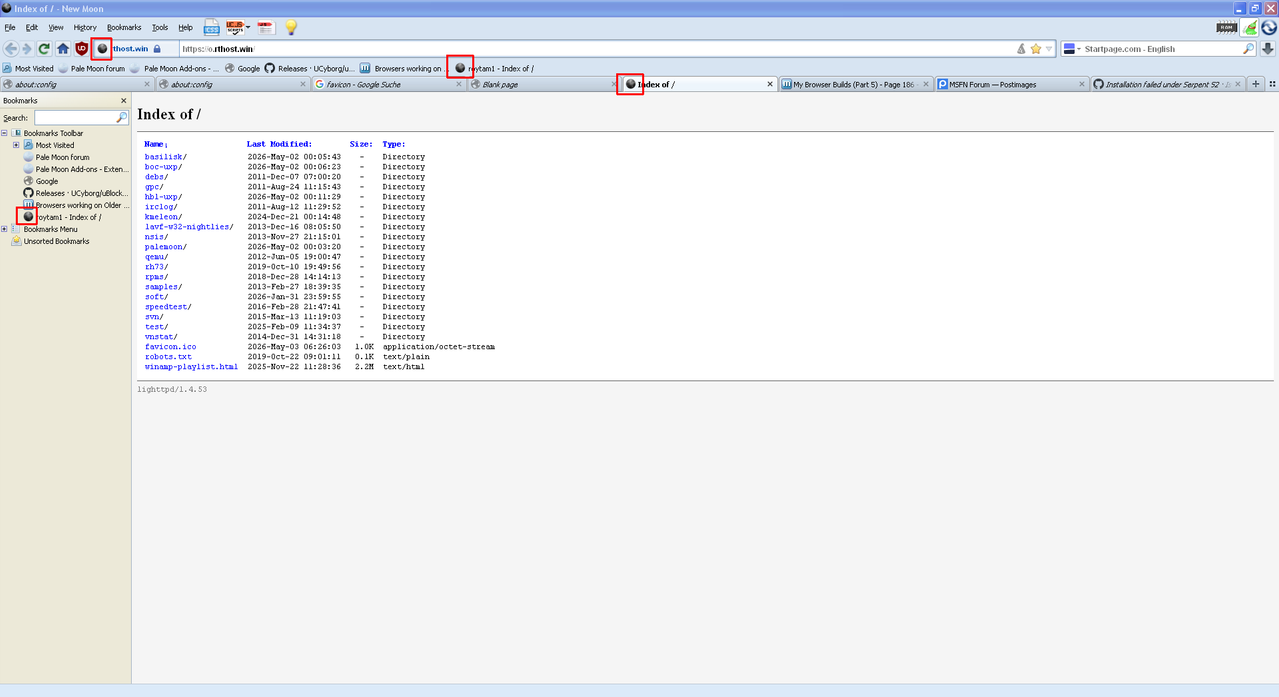The image size is (1279, 697).
Task: Open the winamp-playlist.html link
Action: pos(191,367)
